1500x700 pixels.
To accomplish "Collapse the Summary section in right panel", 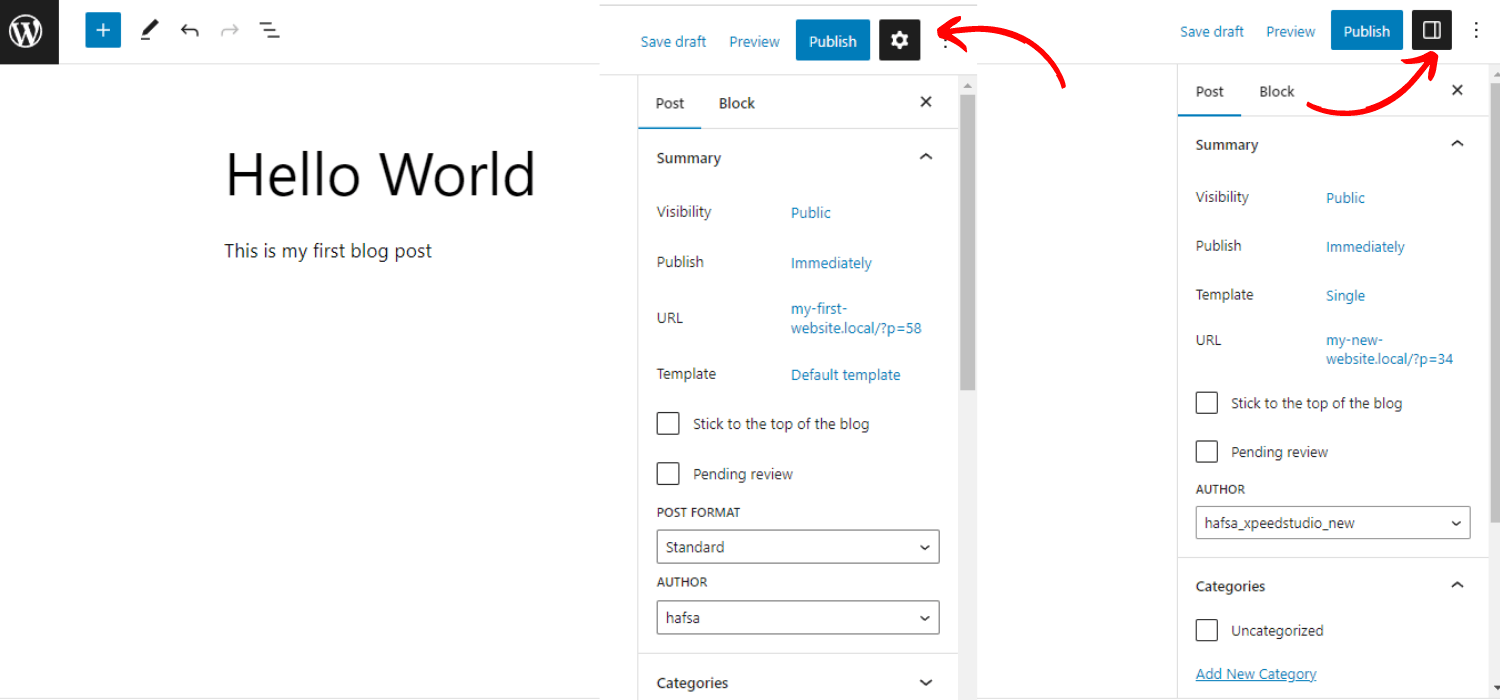I will coord(1457,144).
